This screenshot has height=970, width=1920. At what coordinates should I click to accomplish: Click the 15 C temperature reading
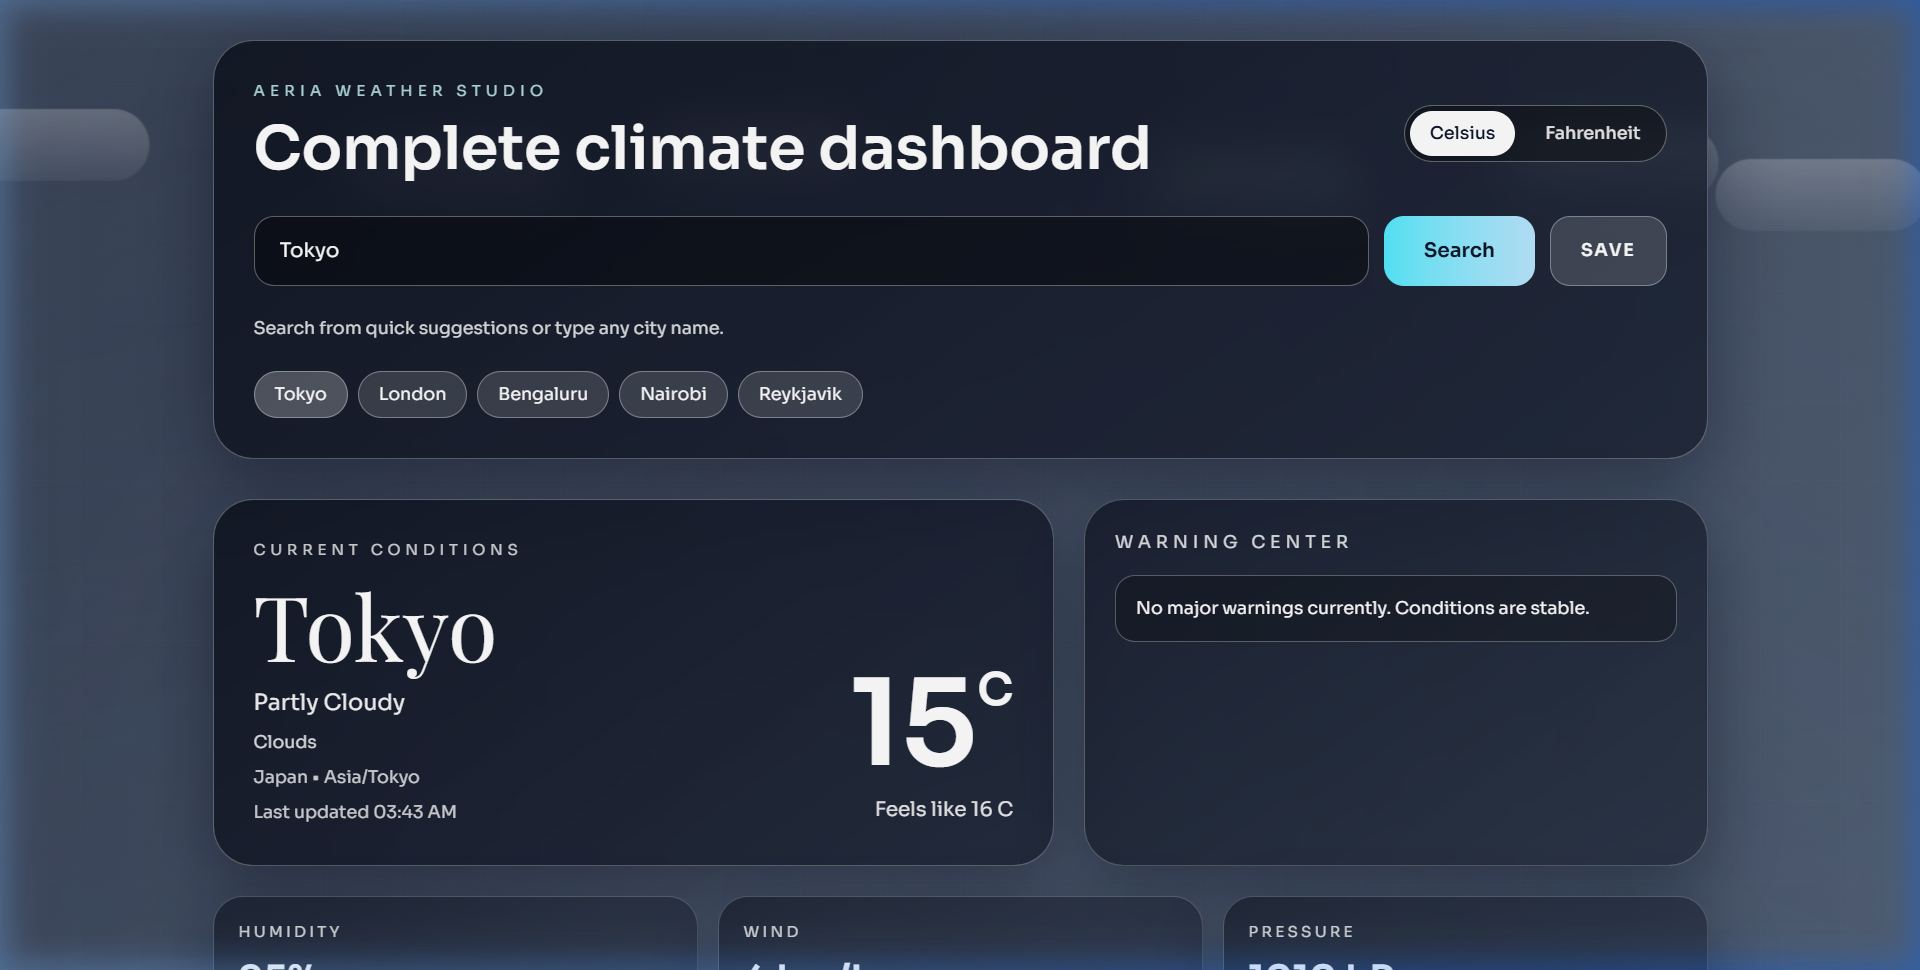[x=932, y=720]
